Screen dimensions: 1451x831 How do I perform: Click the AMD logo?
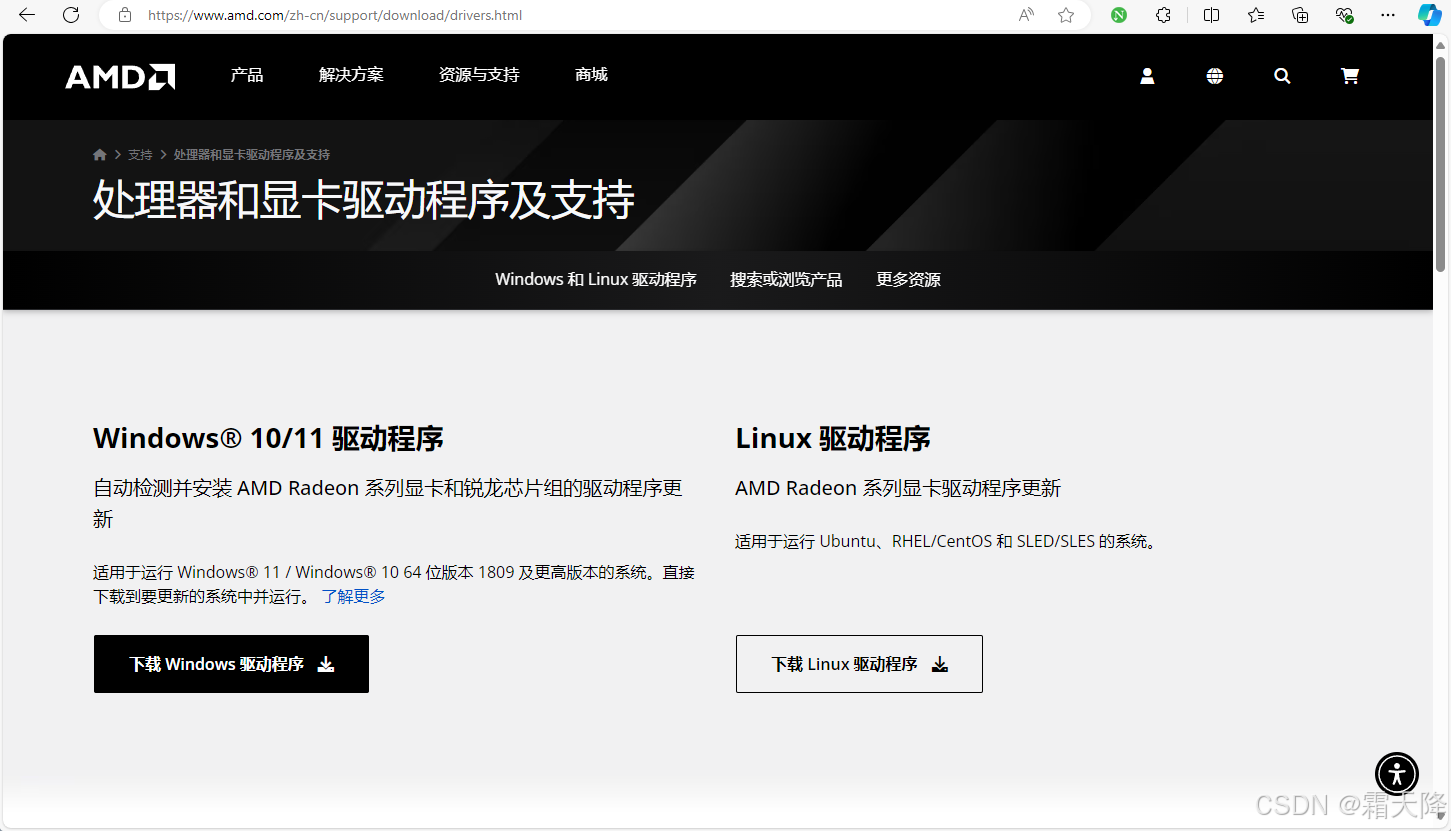120,77
